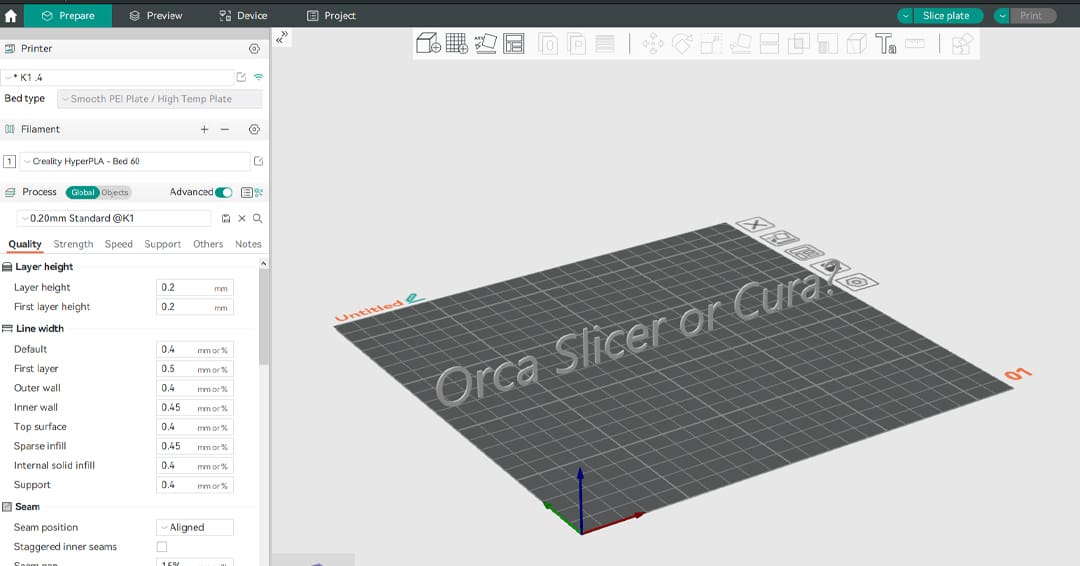Open the Others settings tab
This screenshot has width=1080, height=566.
click(208, 244)
